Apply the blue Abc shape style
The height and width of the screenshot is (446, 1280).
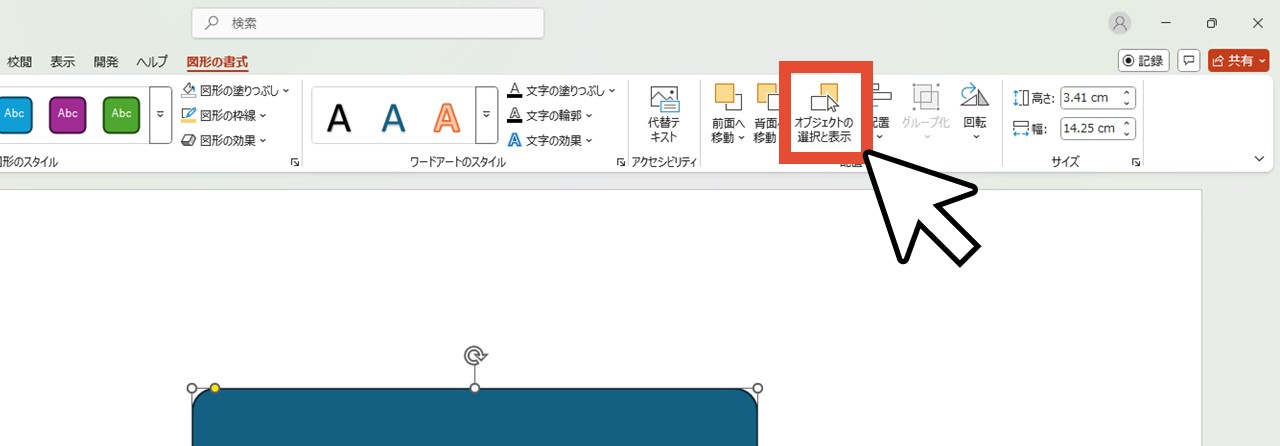(15, 114)
